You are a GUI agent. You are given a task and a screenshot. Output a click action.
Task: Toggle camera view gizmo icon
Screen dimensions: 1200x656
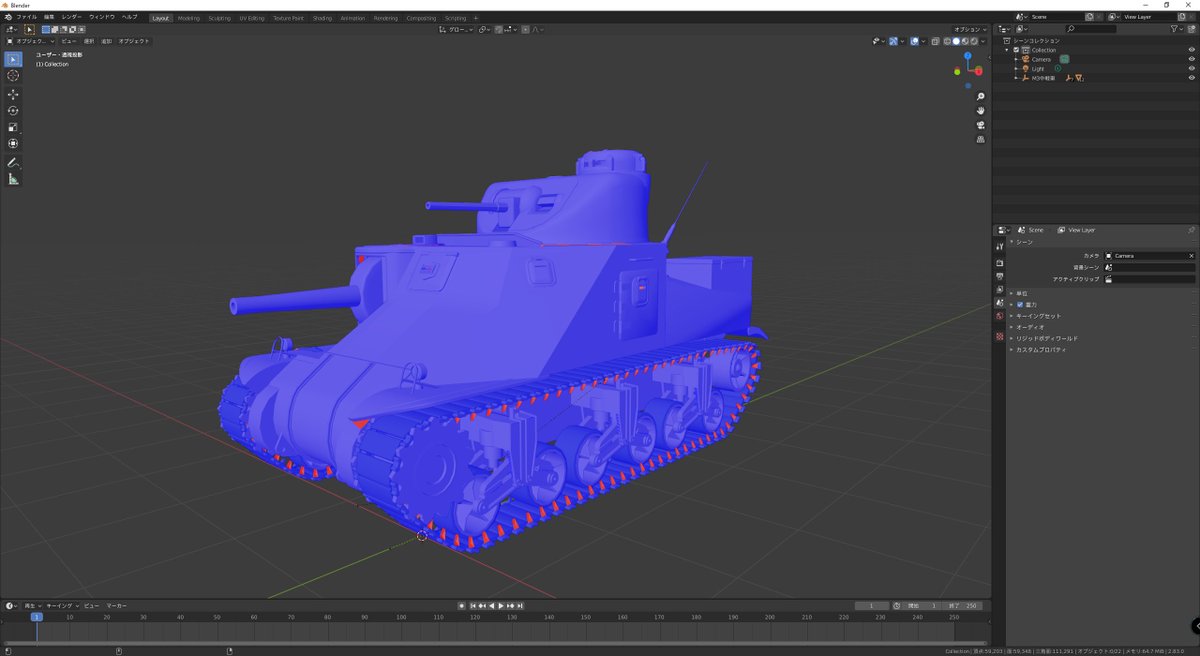(x=981, y=125)
